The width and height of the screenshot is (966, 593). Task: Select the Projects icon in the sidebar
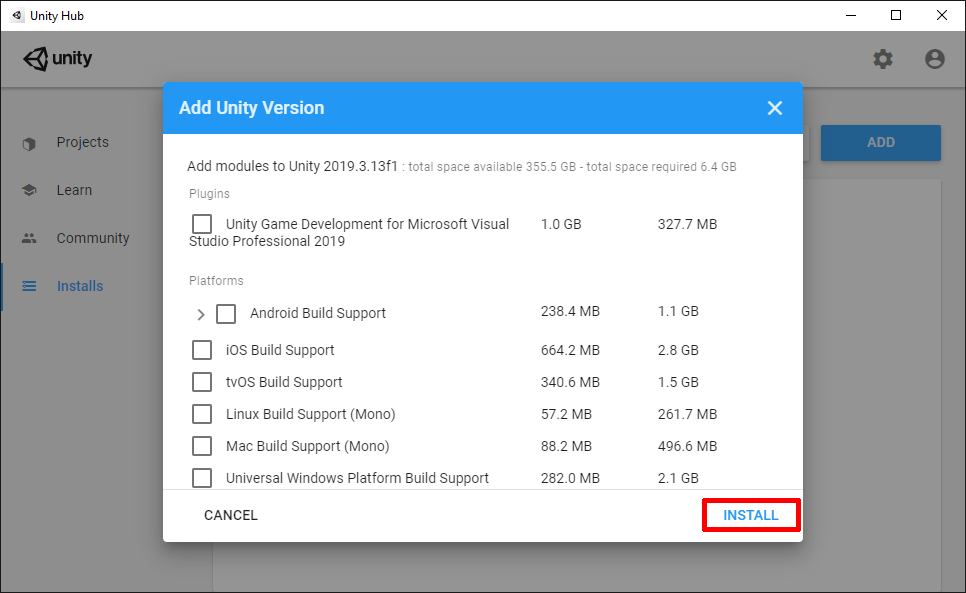tap(29, 142)
